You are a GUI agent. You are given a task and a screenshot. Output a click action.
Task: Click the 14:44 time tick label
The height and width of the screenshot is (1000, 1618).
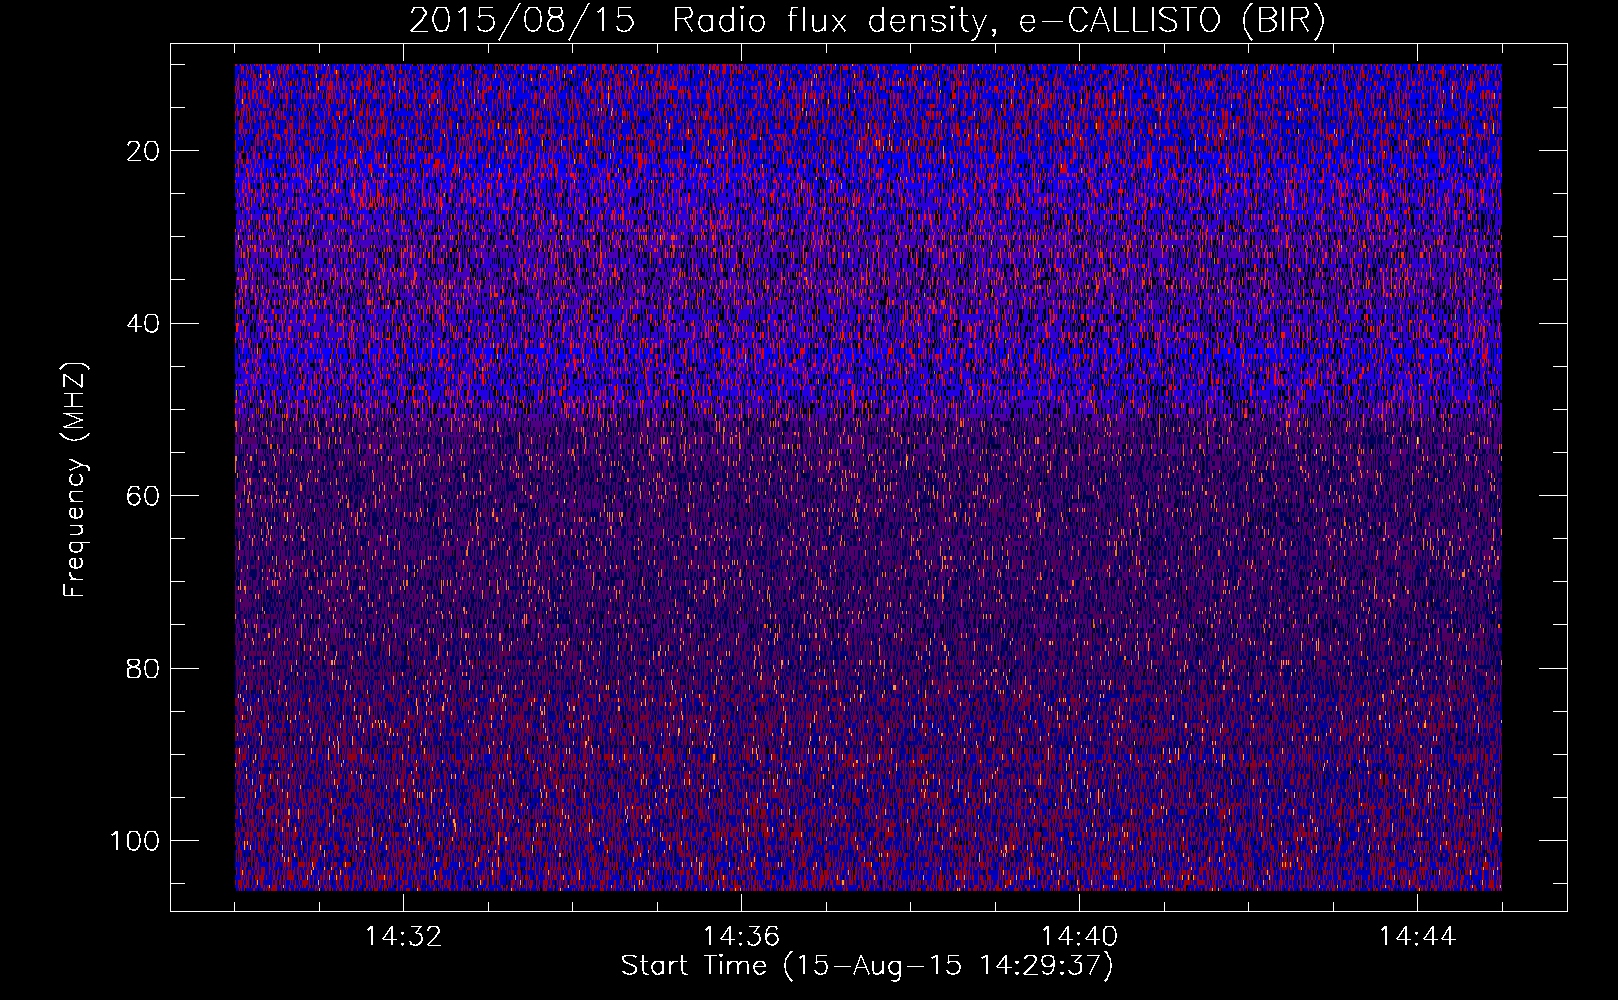click(1417, 937)
